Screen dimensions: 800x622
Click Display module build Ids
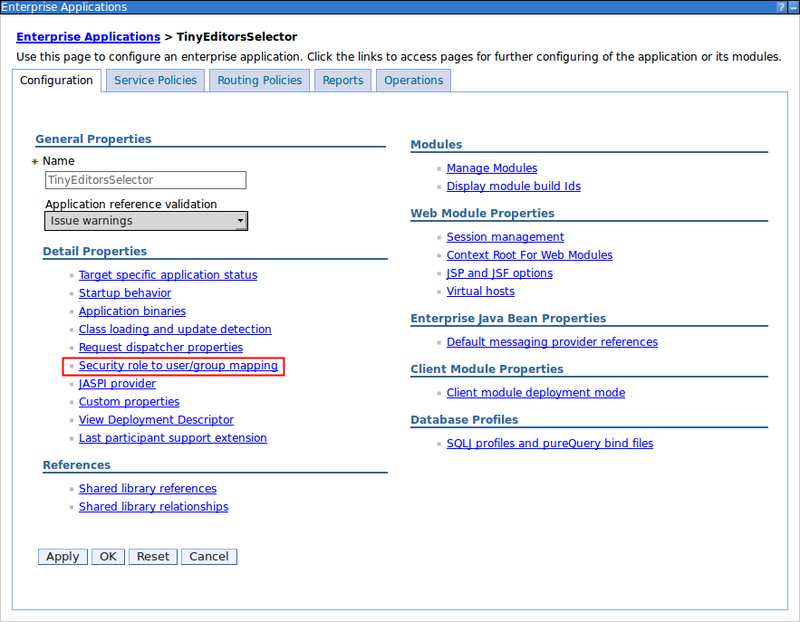513,185
